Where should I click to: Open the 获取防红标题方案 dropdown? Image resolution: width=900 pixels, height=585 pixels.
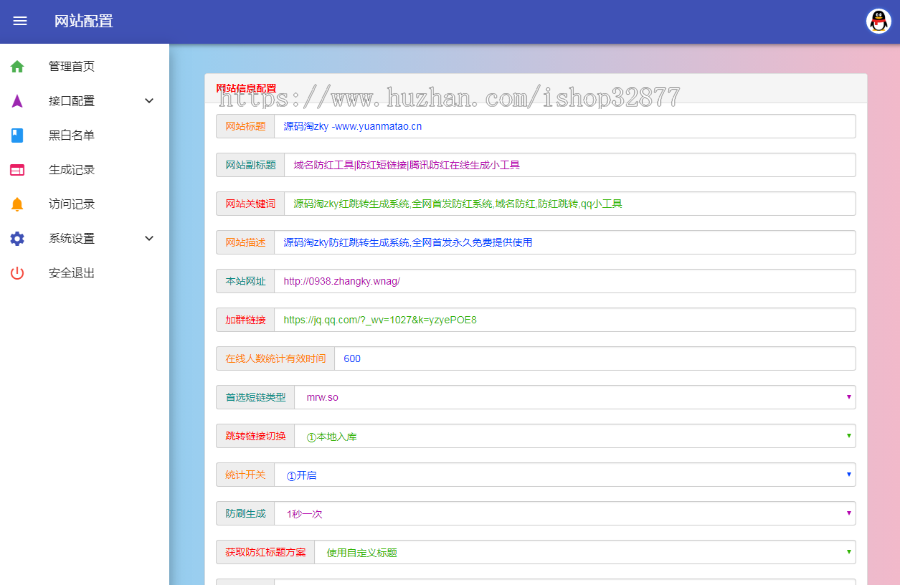click(x=585, y=552)
